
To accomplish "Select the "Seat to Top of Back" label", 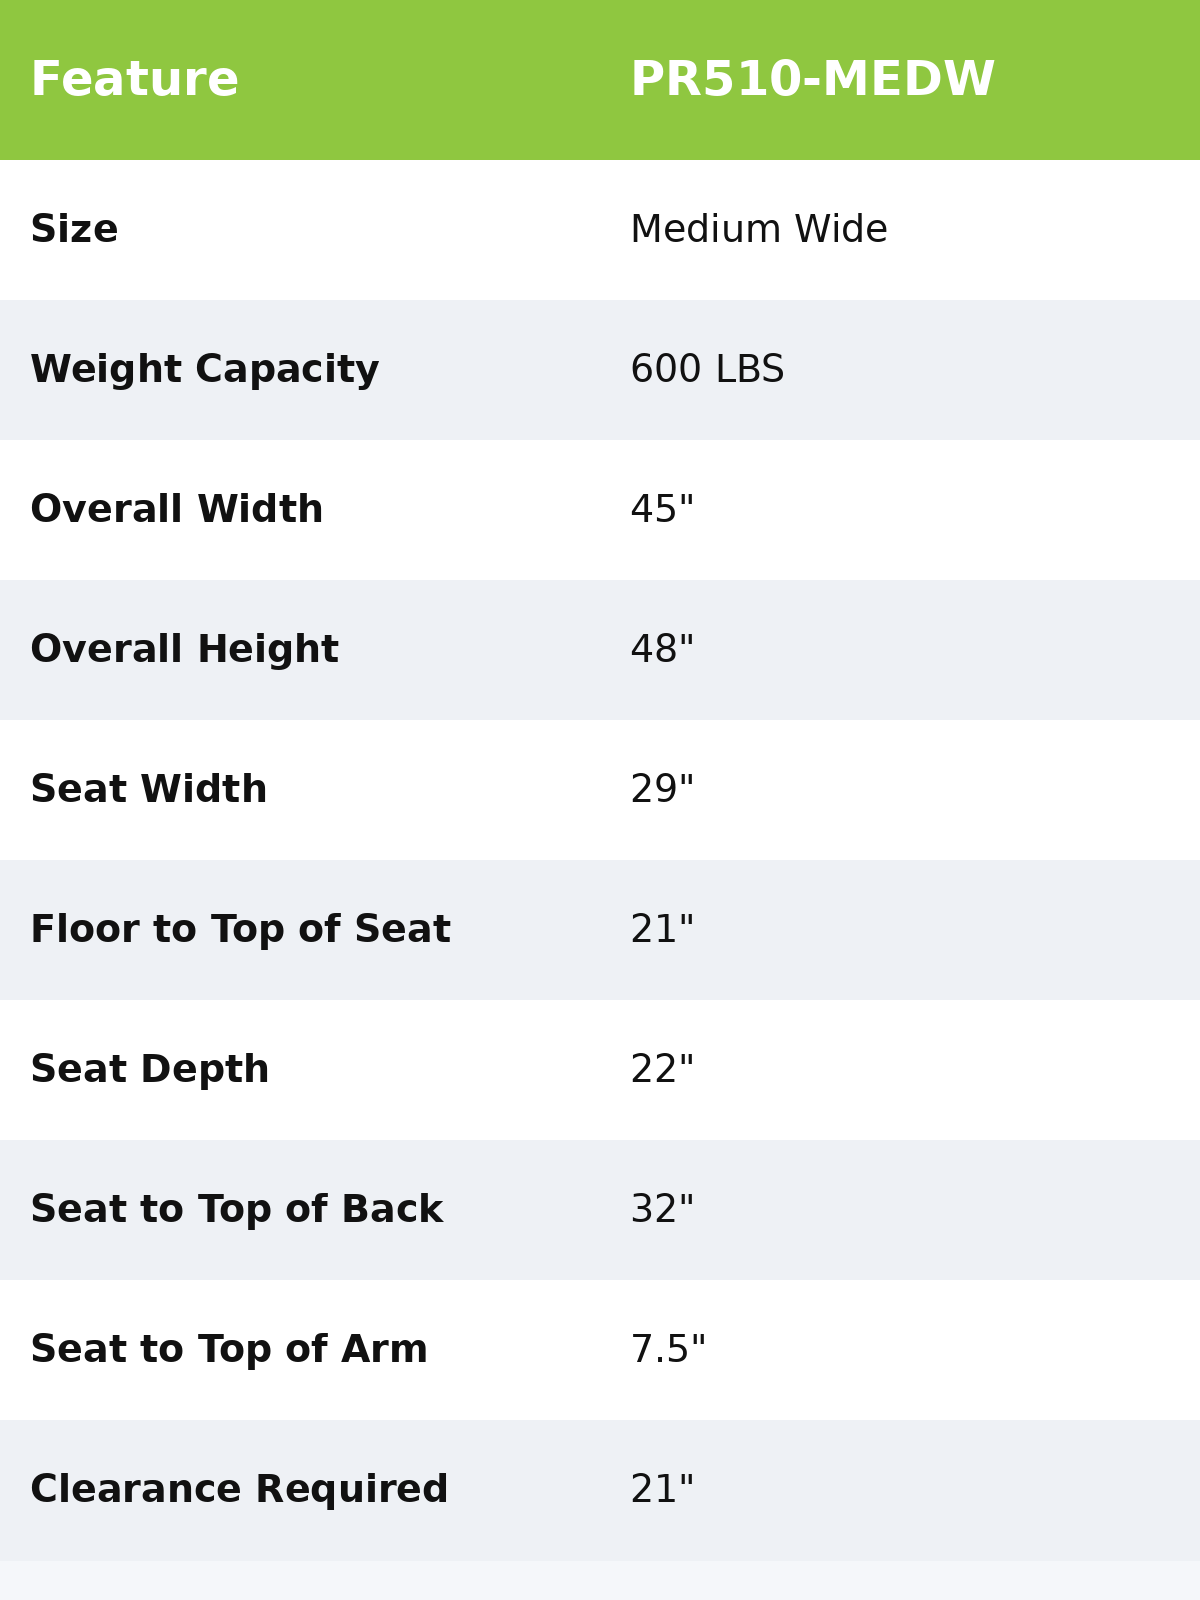I will coord(237,1210).
